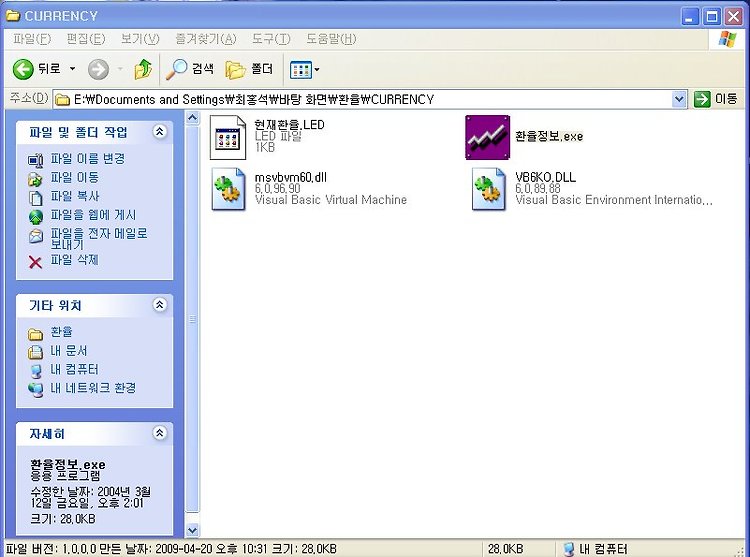Go up one folder level with the up-folder icon
Viewport: 750px width, 557px height.
point(143,69)
